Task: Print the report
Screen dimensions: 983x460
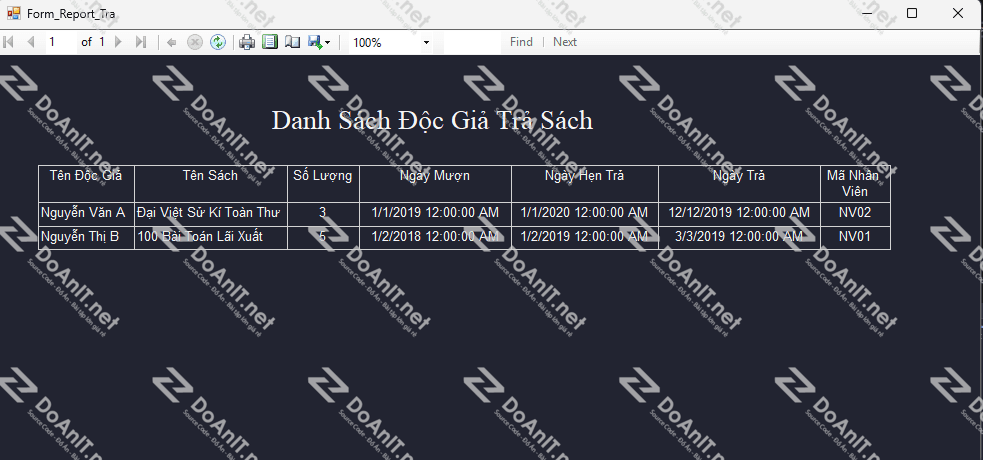Action: pyautogui.click(x=247, y=42)
